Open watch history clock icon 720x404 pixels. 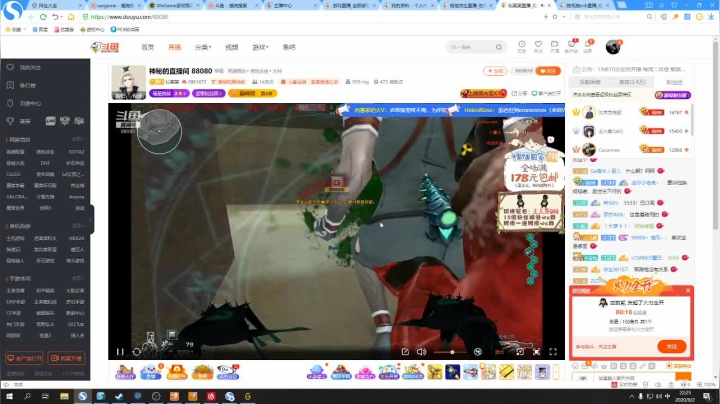pos(522,46)
